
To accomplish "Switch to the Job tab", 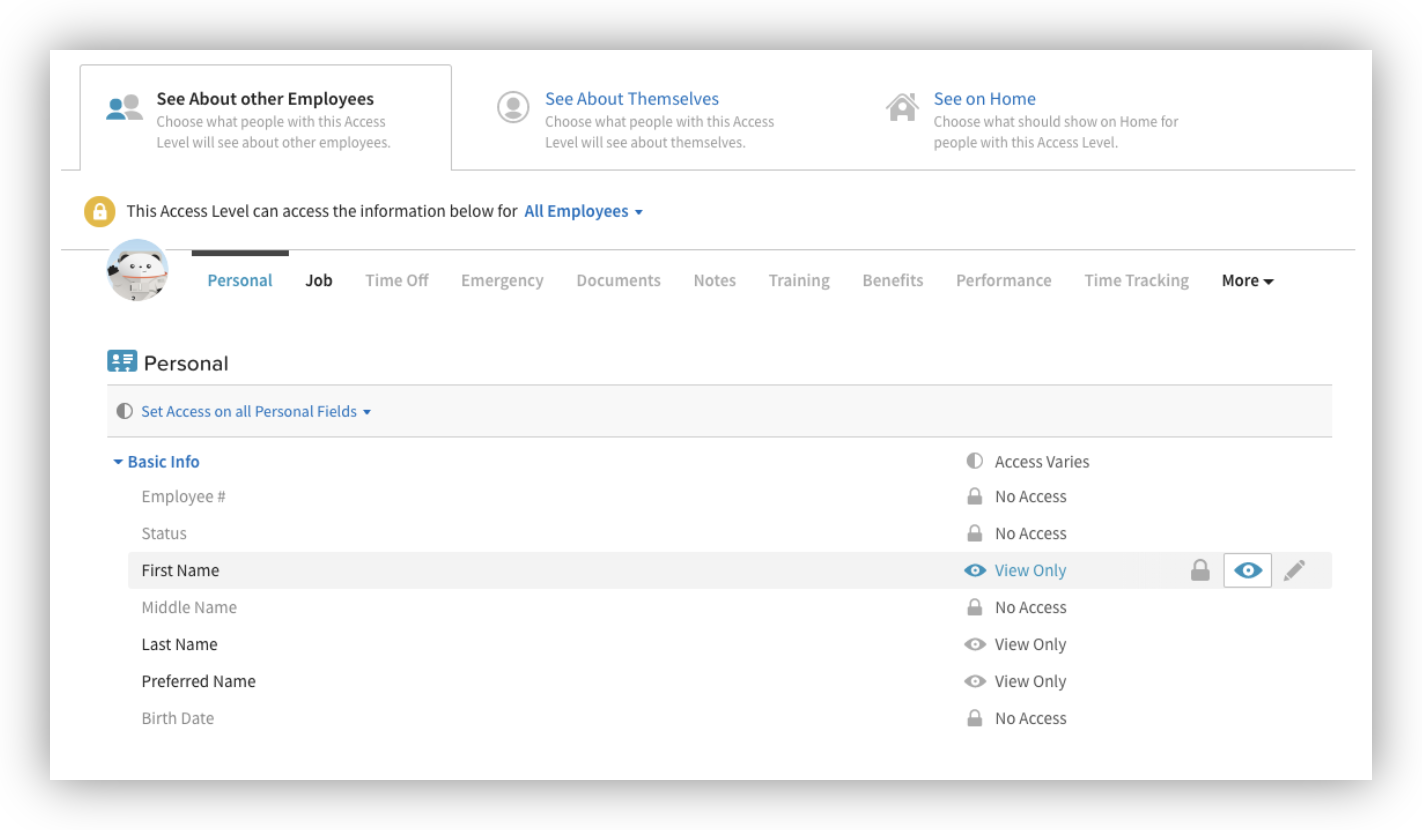I will [x=319, y=281].
